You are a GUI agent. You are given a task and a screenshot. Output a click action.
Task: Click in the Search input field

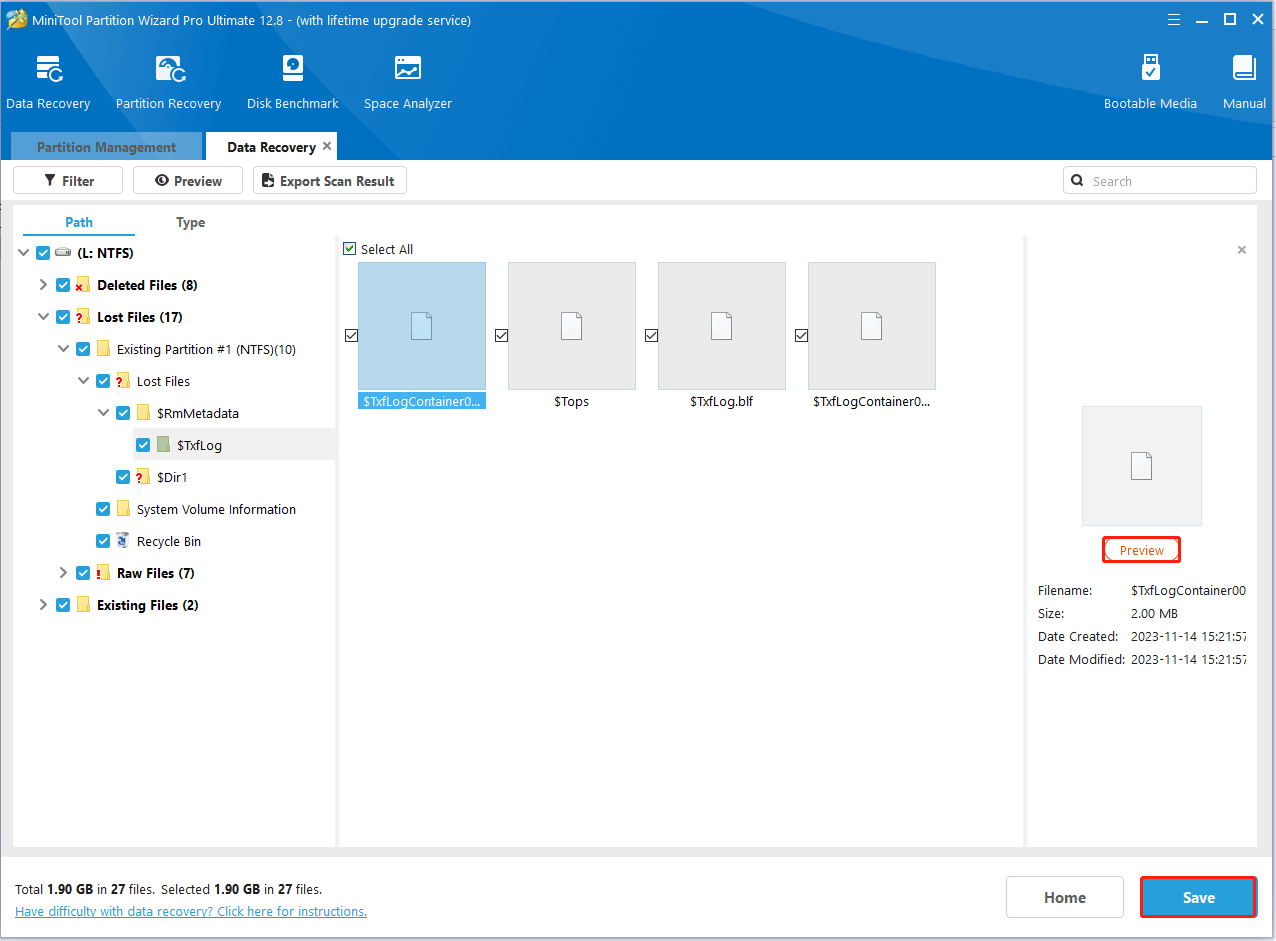tap(1160, 181)
